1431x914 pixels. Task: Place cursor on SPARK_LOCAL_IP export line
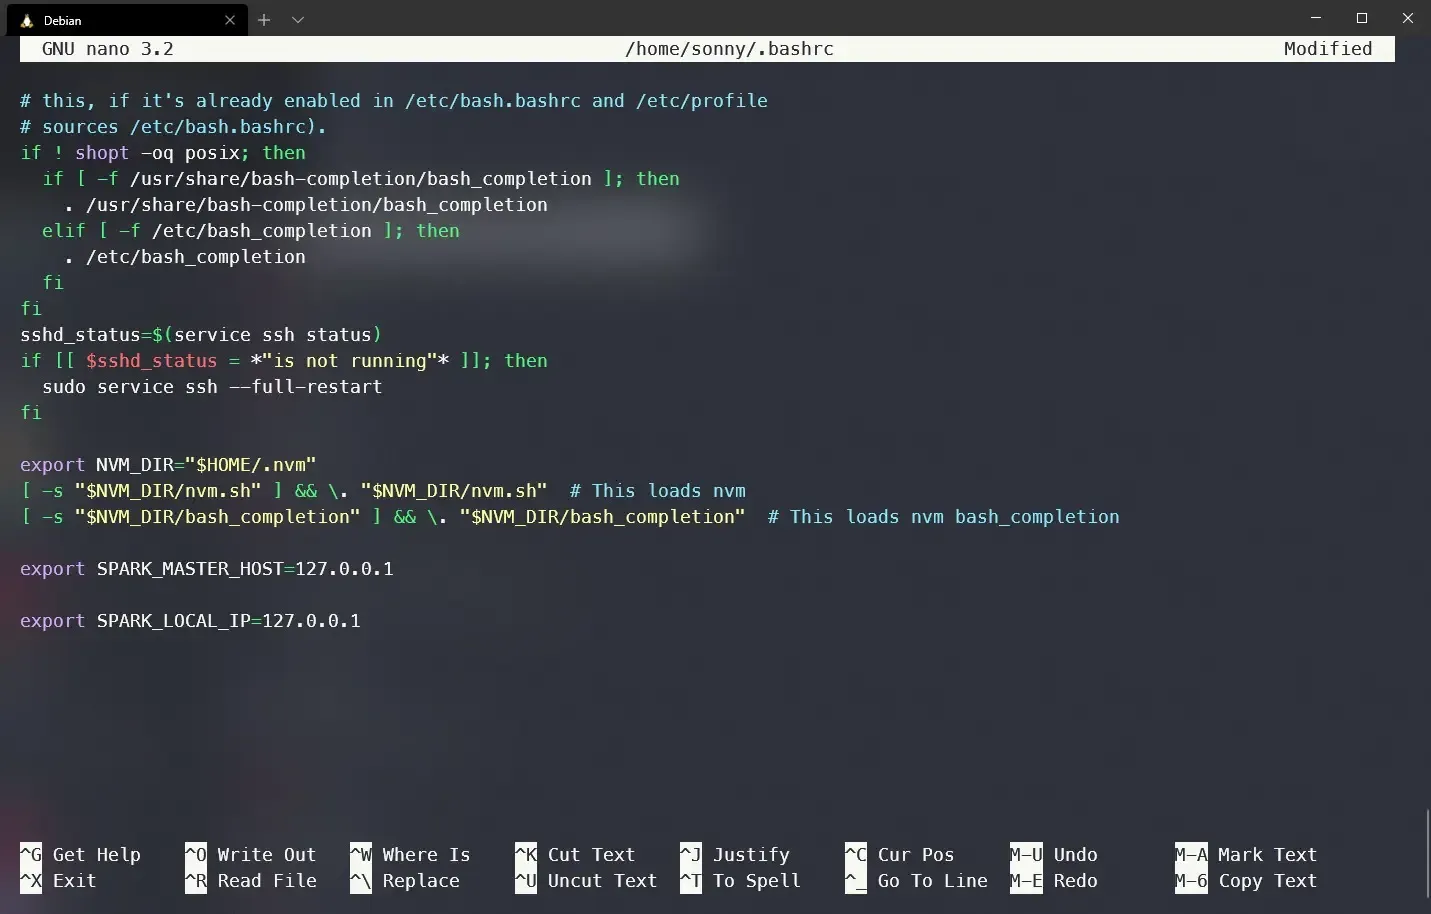(190, 621)
